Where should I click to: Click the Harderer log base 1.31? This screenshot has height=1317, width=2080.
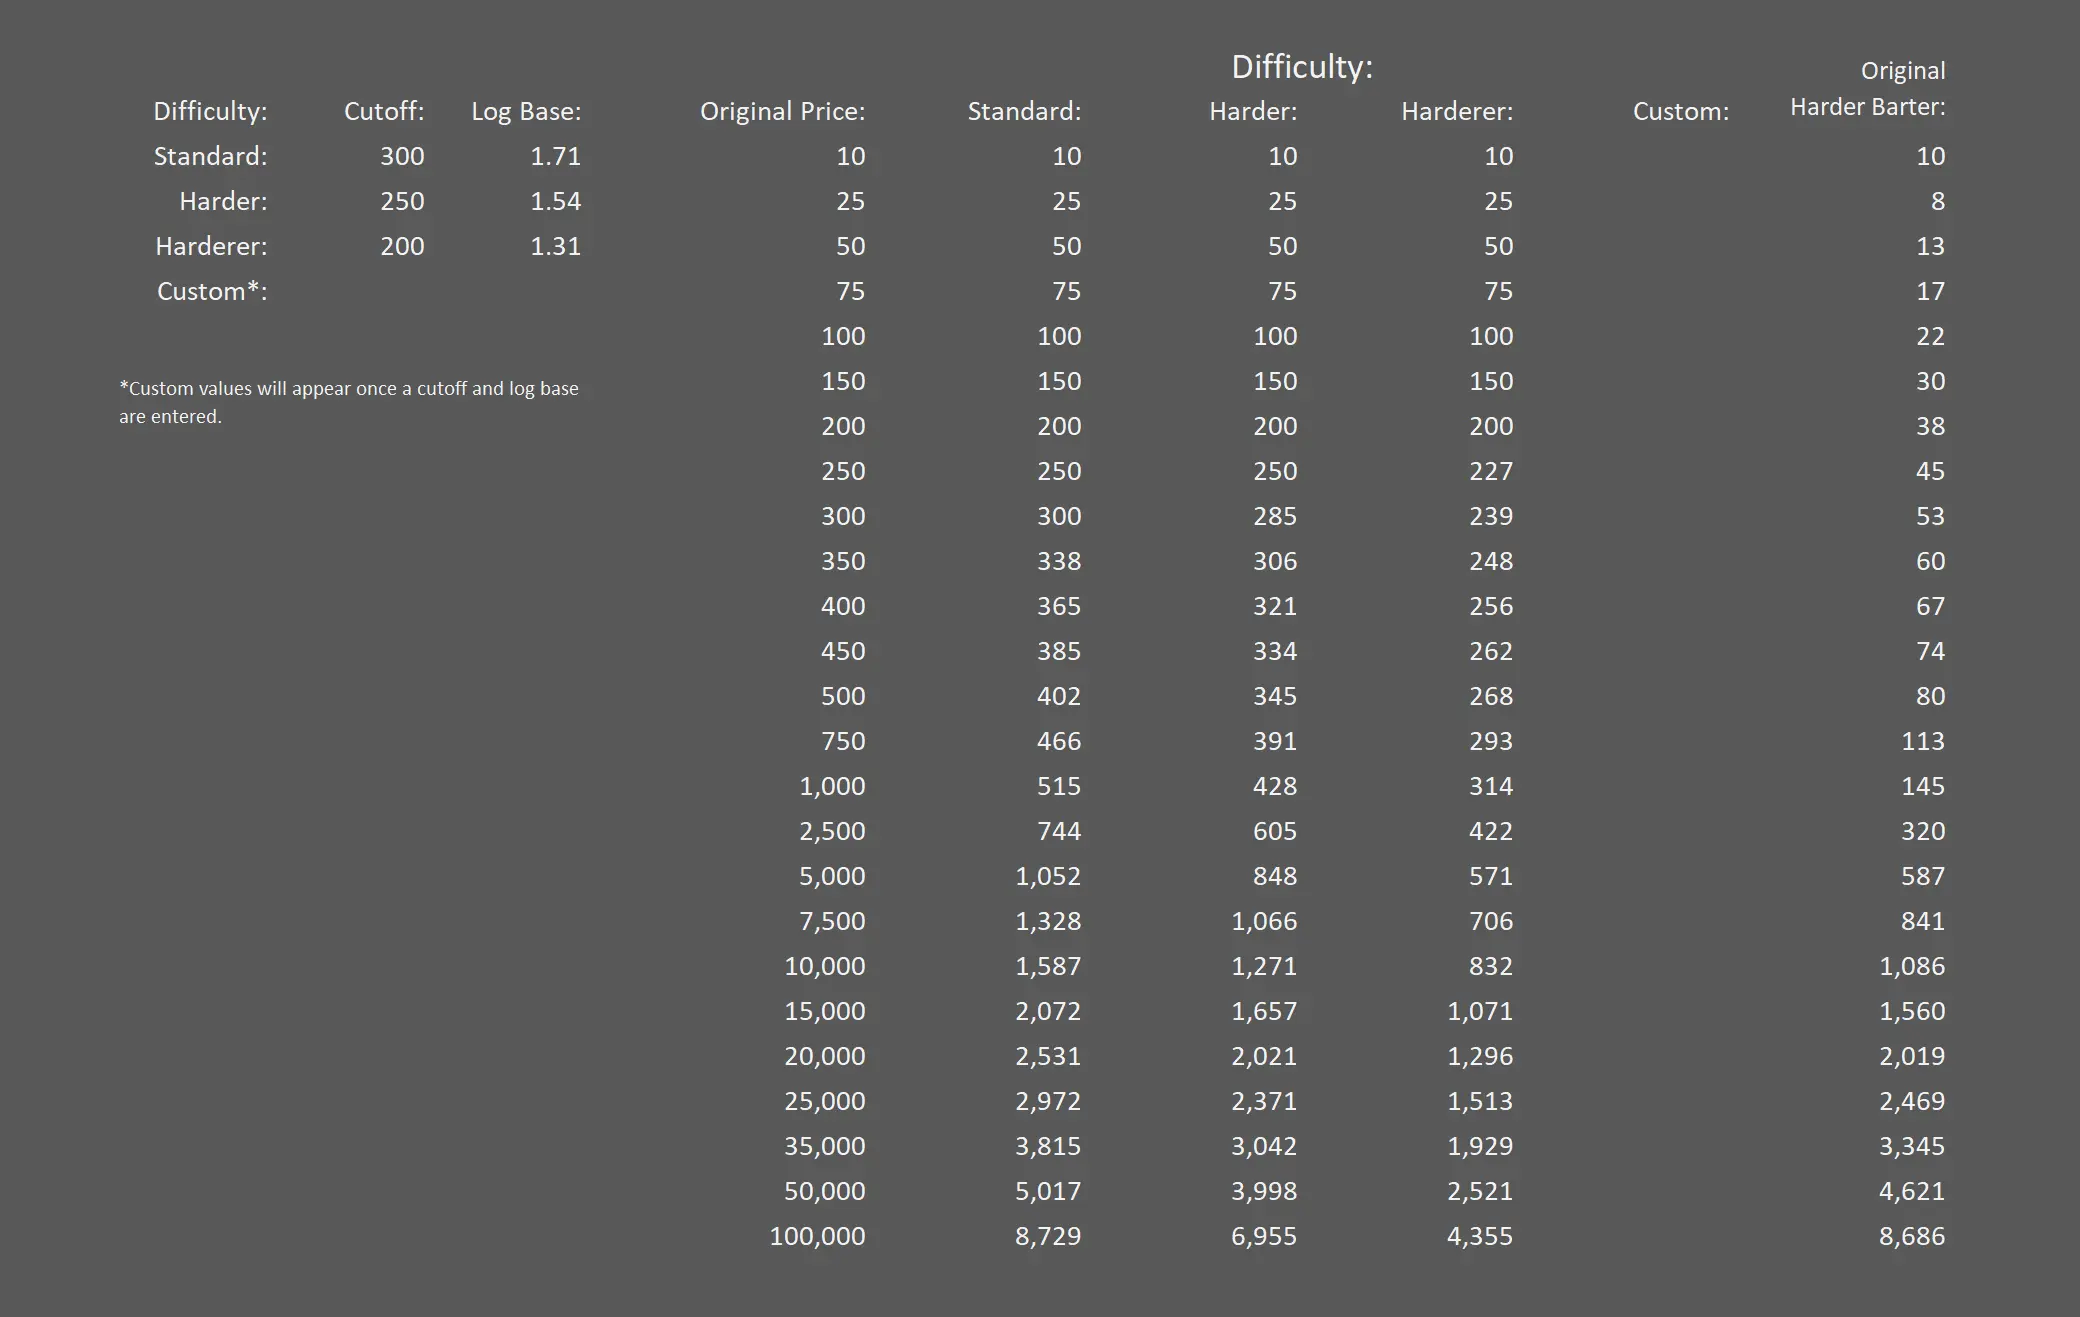point(556,246)
